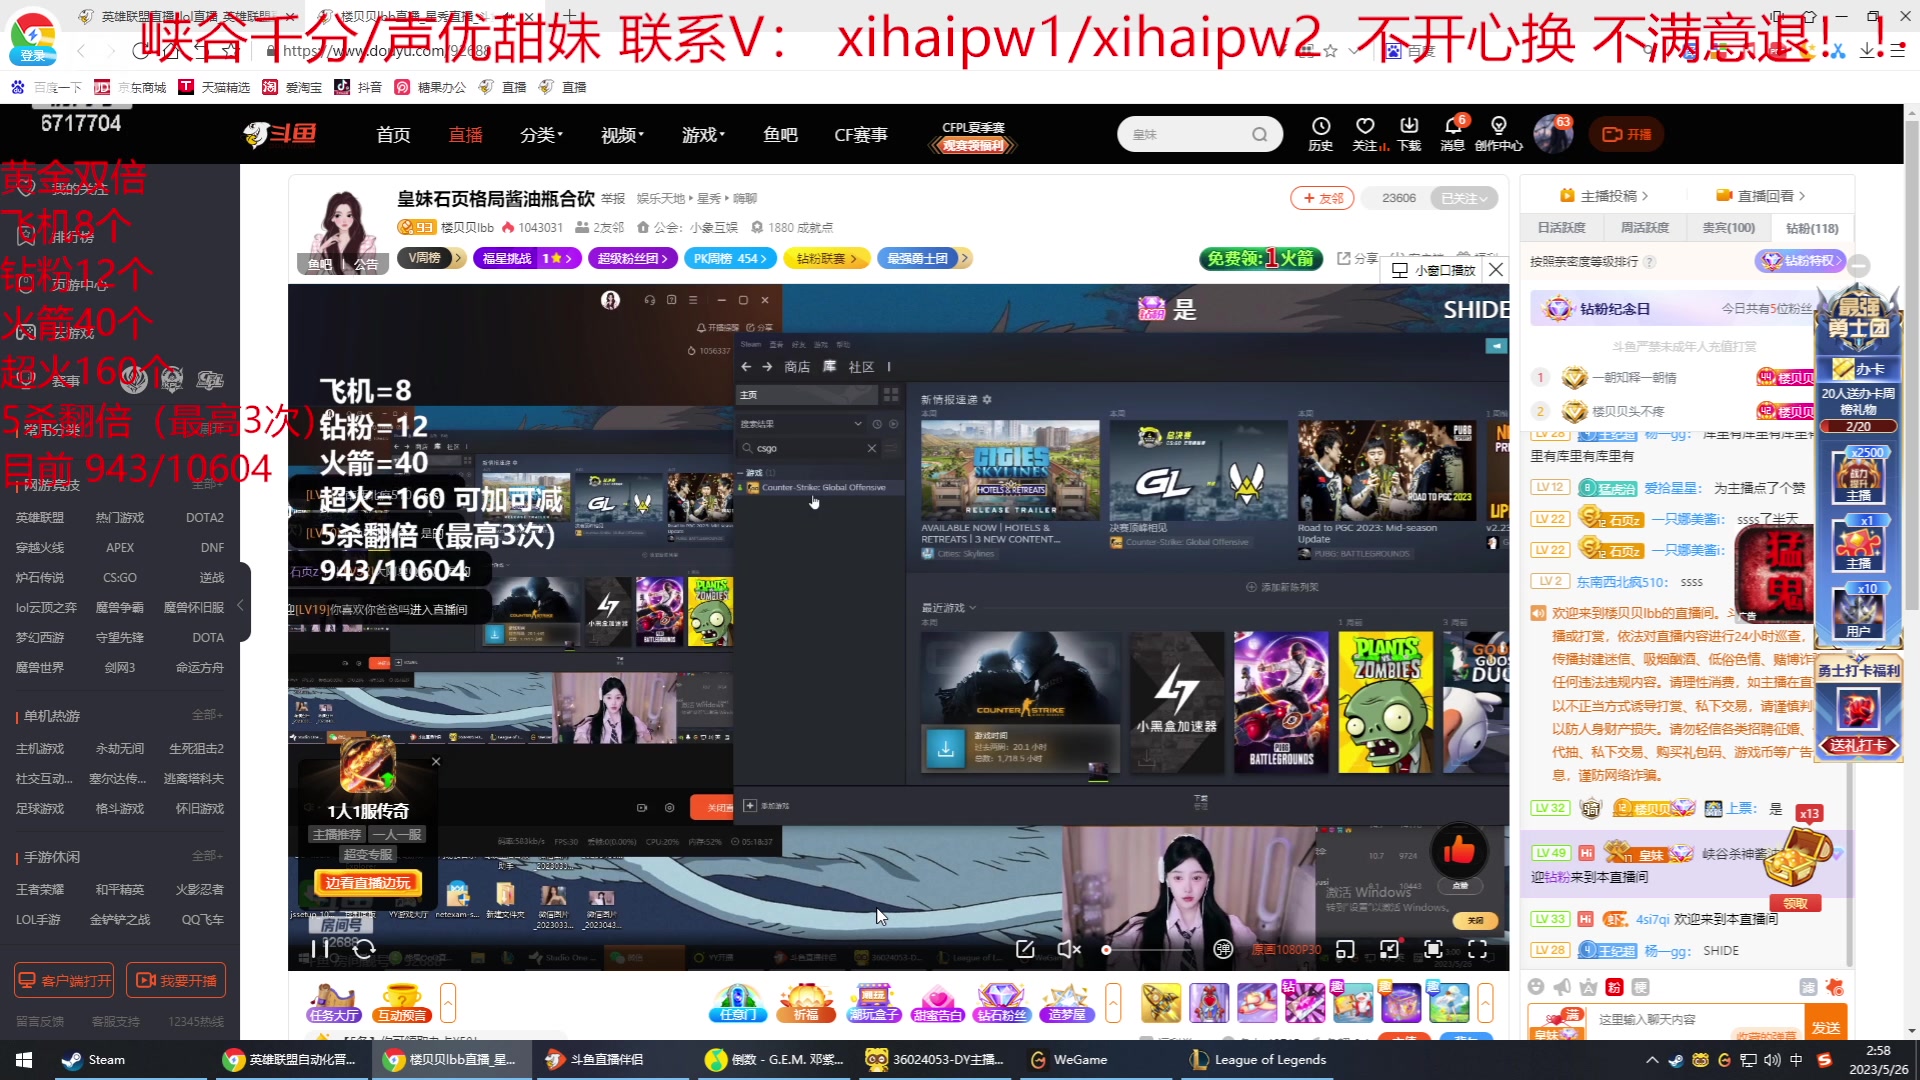
Task: Unmute the player speaker icon
Action: point(1068,949)
